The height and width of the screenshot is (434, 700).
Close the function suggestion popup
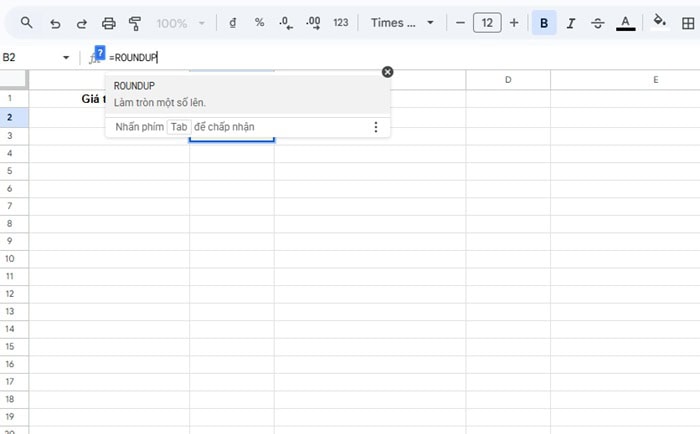tap(388, 72)
